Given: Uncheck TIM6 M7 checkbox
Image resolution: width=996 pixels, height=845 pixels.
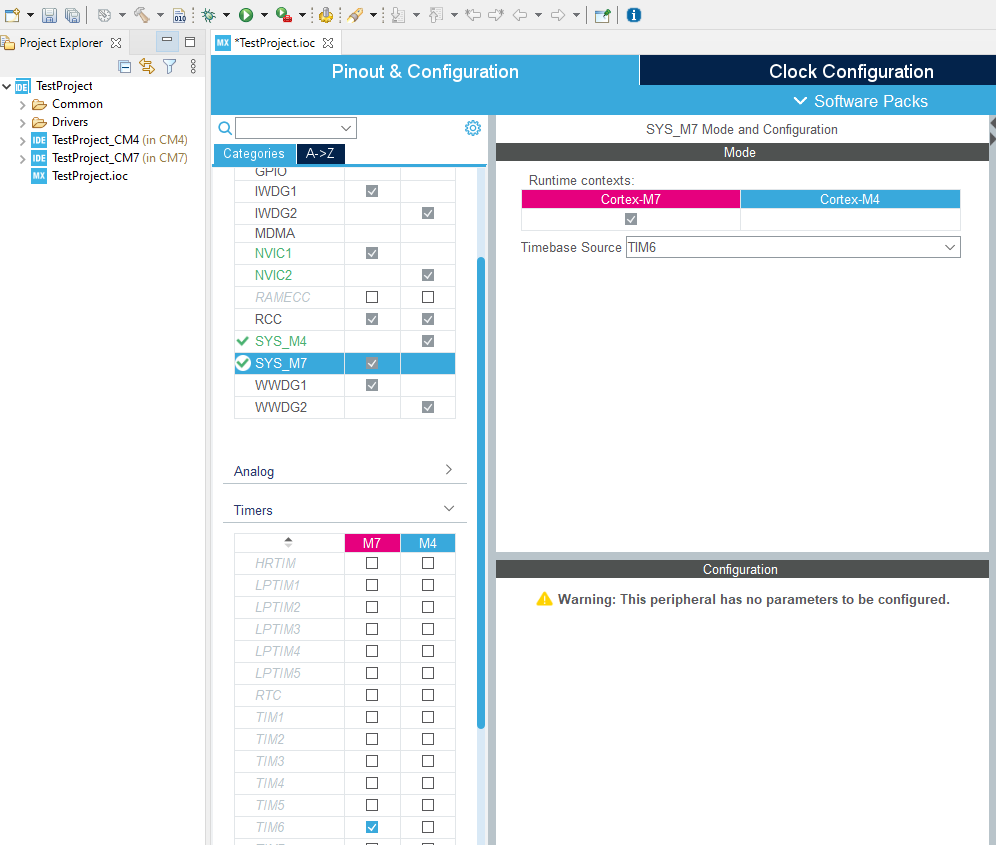Looking at the screenshot, I should point(372,827).
